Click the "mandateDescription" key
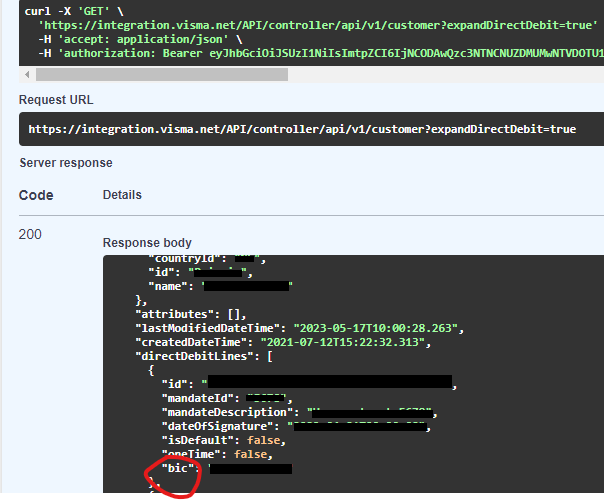 pos(227,412)
